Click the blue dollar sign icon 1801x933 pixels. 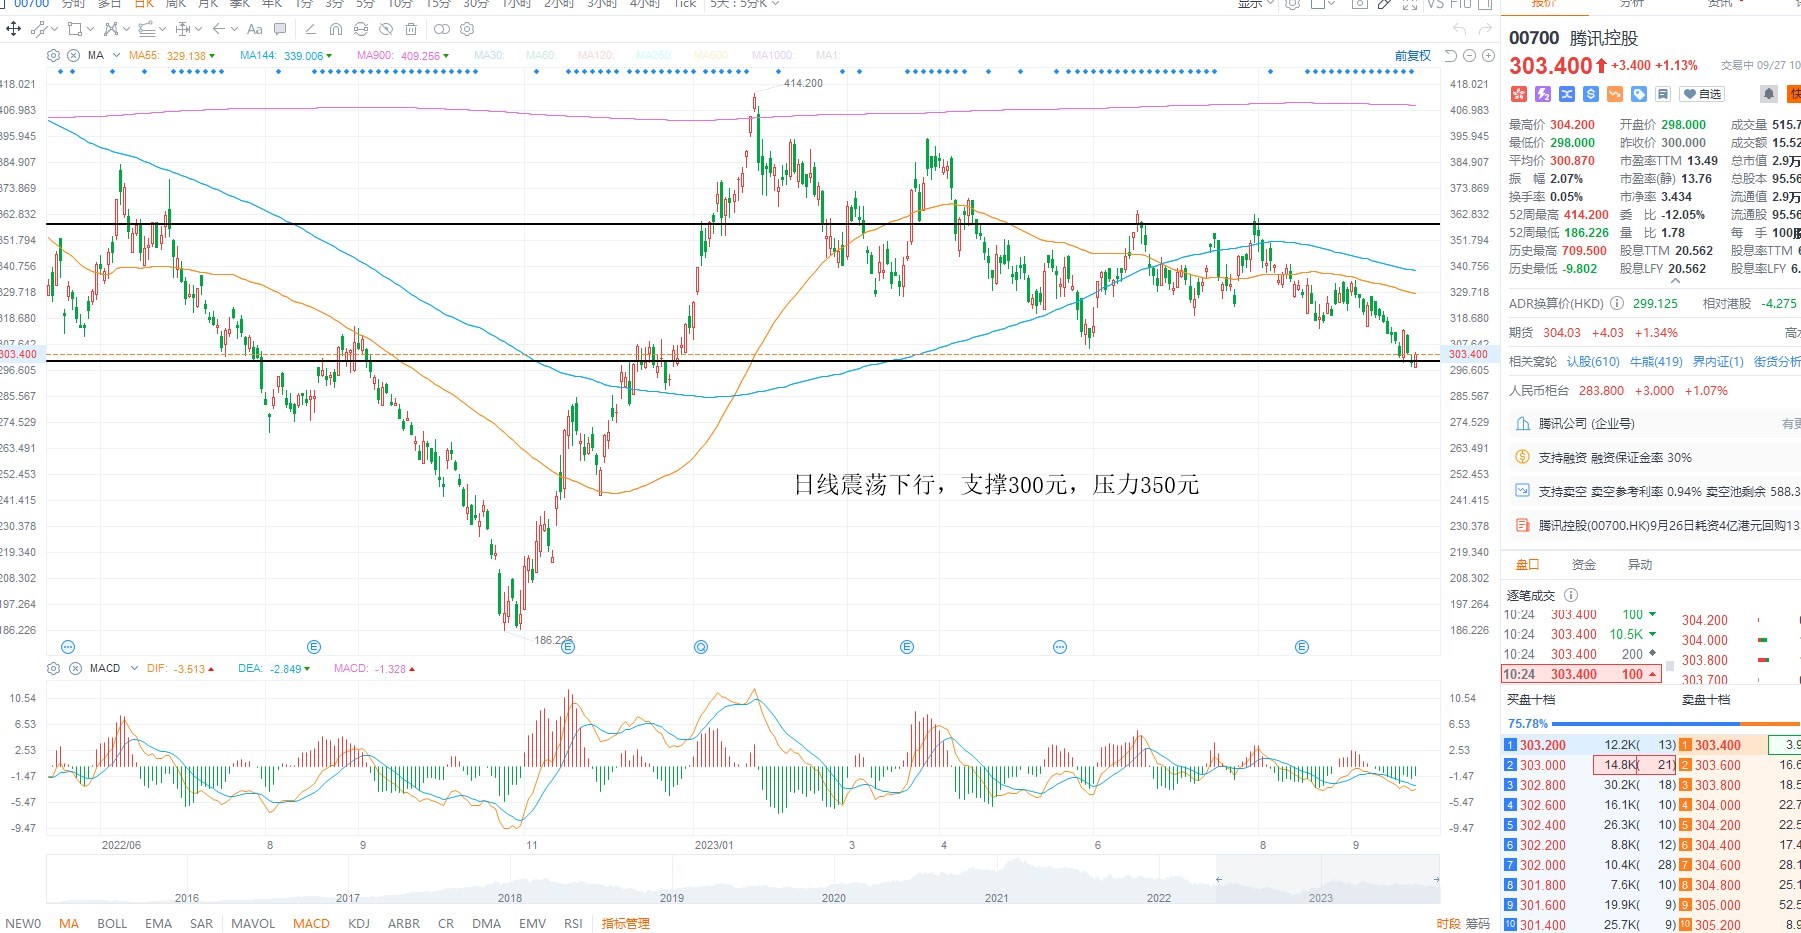click(x=1591, y=94)
